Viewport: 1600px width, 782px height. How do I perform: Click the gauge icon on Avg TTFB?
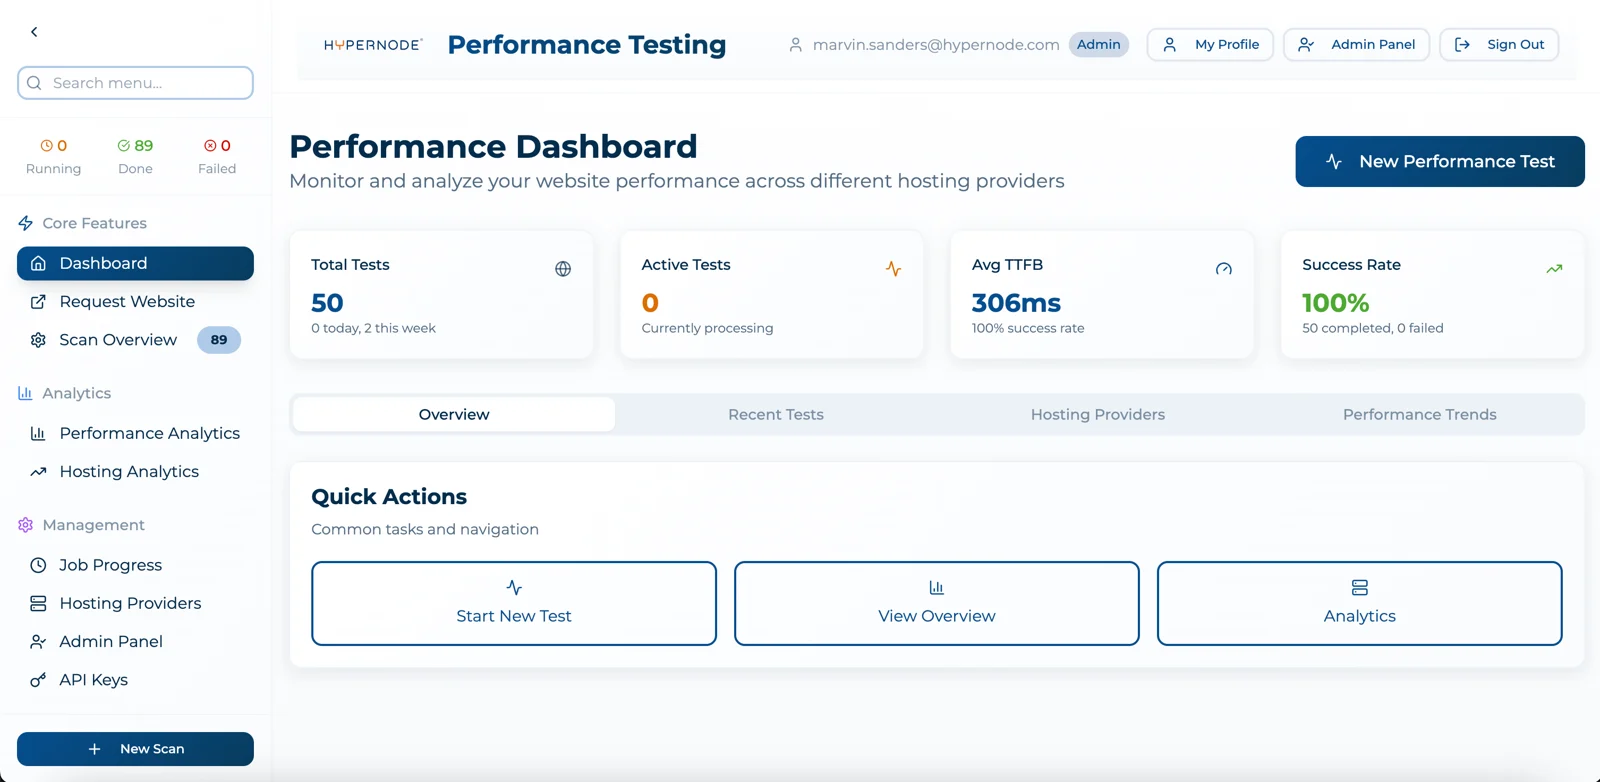point(1224,269)
